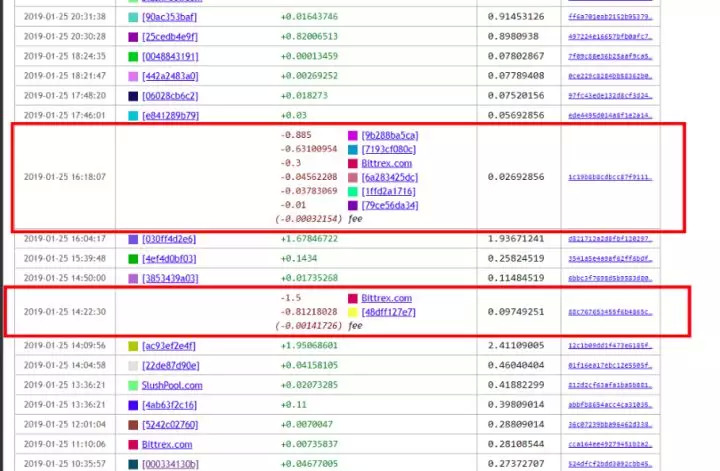The image size is (720, 471).
Task: Select amount +0.1434
Action: tap(299, 258)
